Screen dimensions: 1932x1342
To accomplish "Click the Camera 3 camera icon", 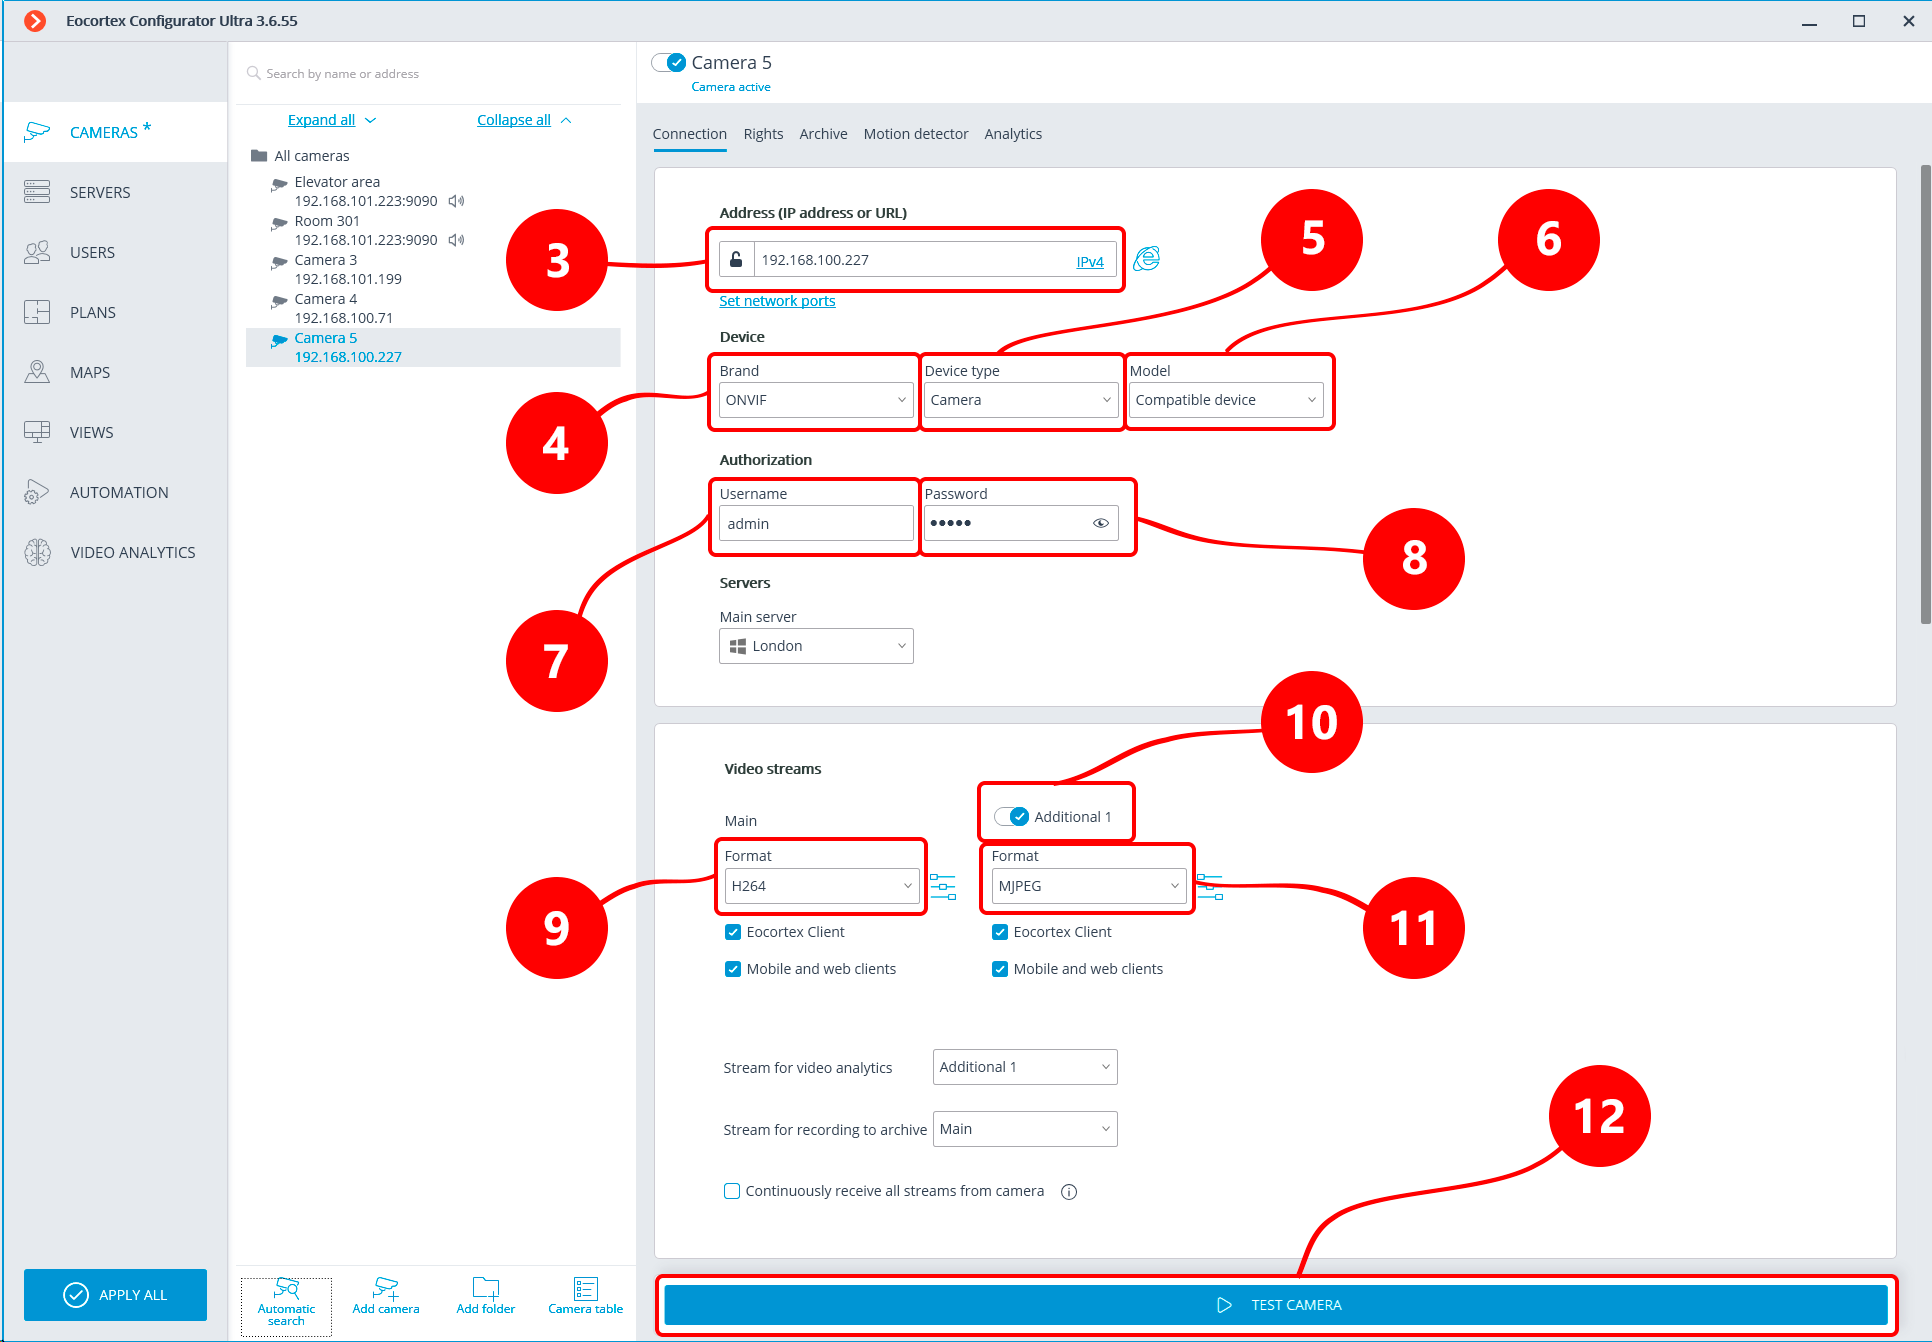I will (x=279, y=262).
